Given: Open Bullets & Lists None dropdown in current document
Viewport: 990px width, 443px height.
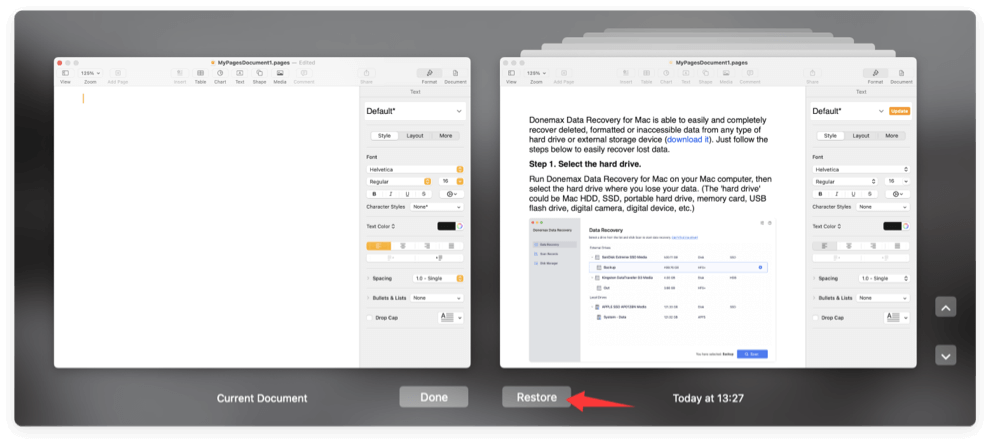Looking at the screenshot, I should pos(437,298).
